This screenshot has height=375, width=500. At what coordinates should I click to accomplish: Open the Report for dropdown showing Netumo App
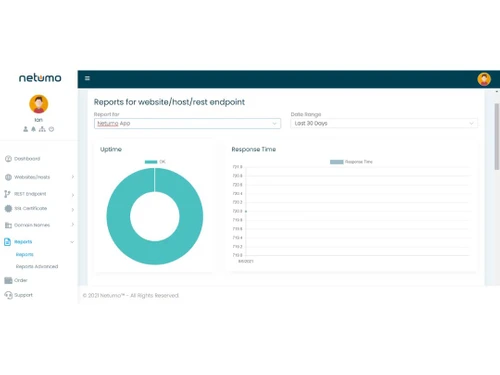tap(187, 123)
